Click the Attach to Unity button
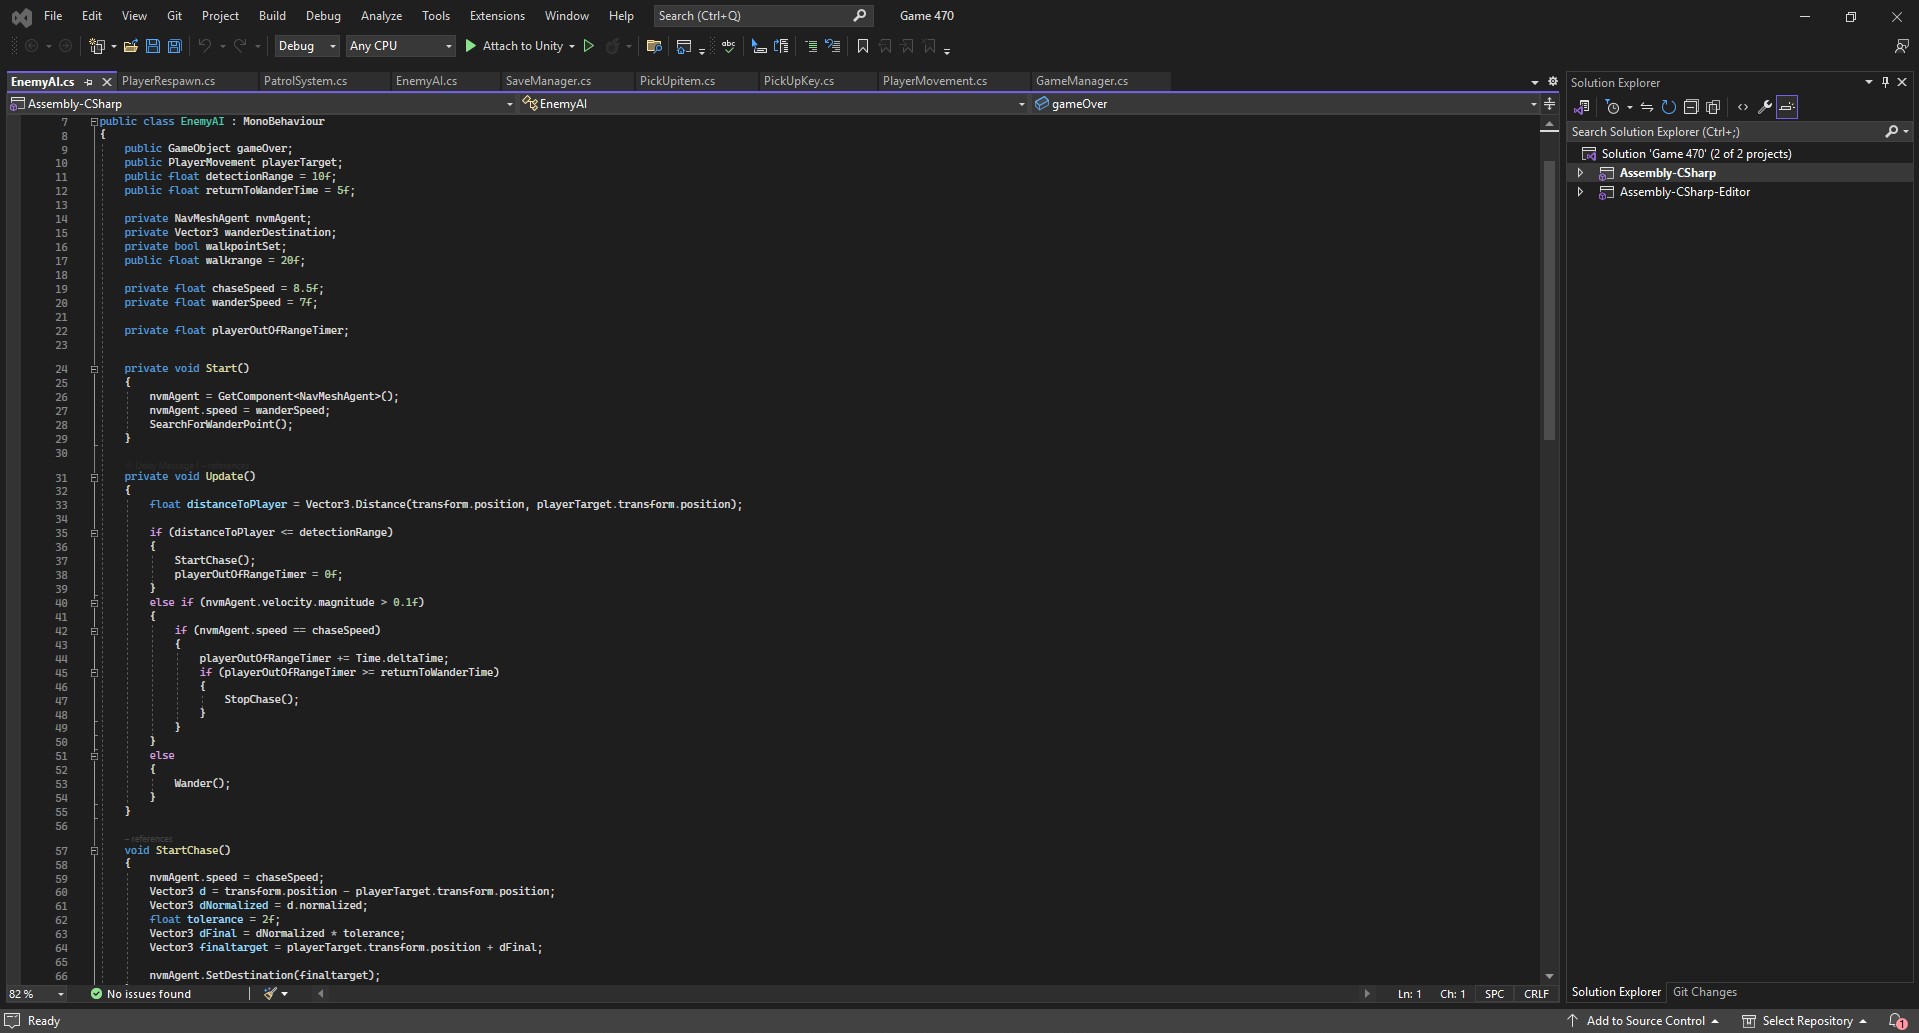Screen dimensions: 1919x1033 (x=513, y=46)
